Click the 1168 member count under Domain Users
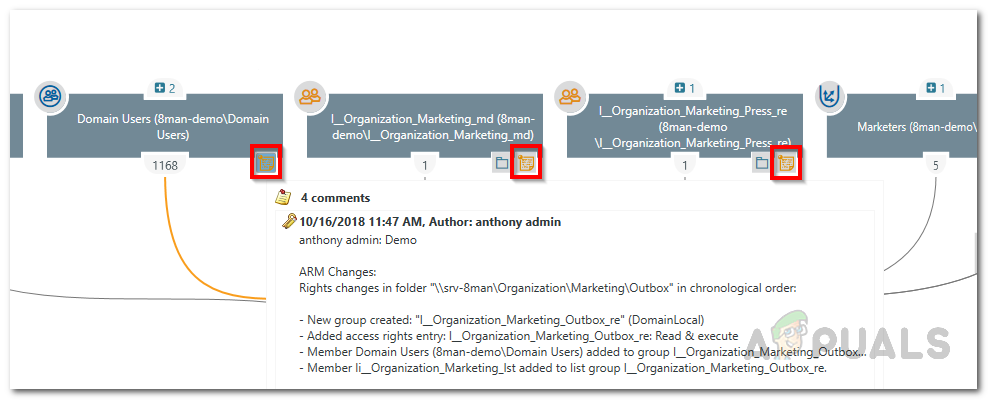Image resolution: width=988 pixels, height=400 pixels. click(x=165, y=165)
